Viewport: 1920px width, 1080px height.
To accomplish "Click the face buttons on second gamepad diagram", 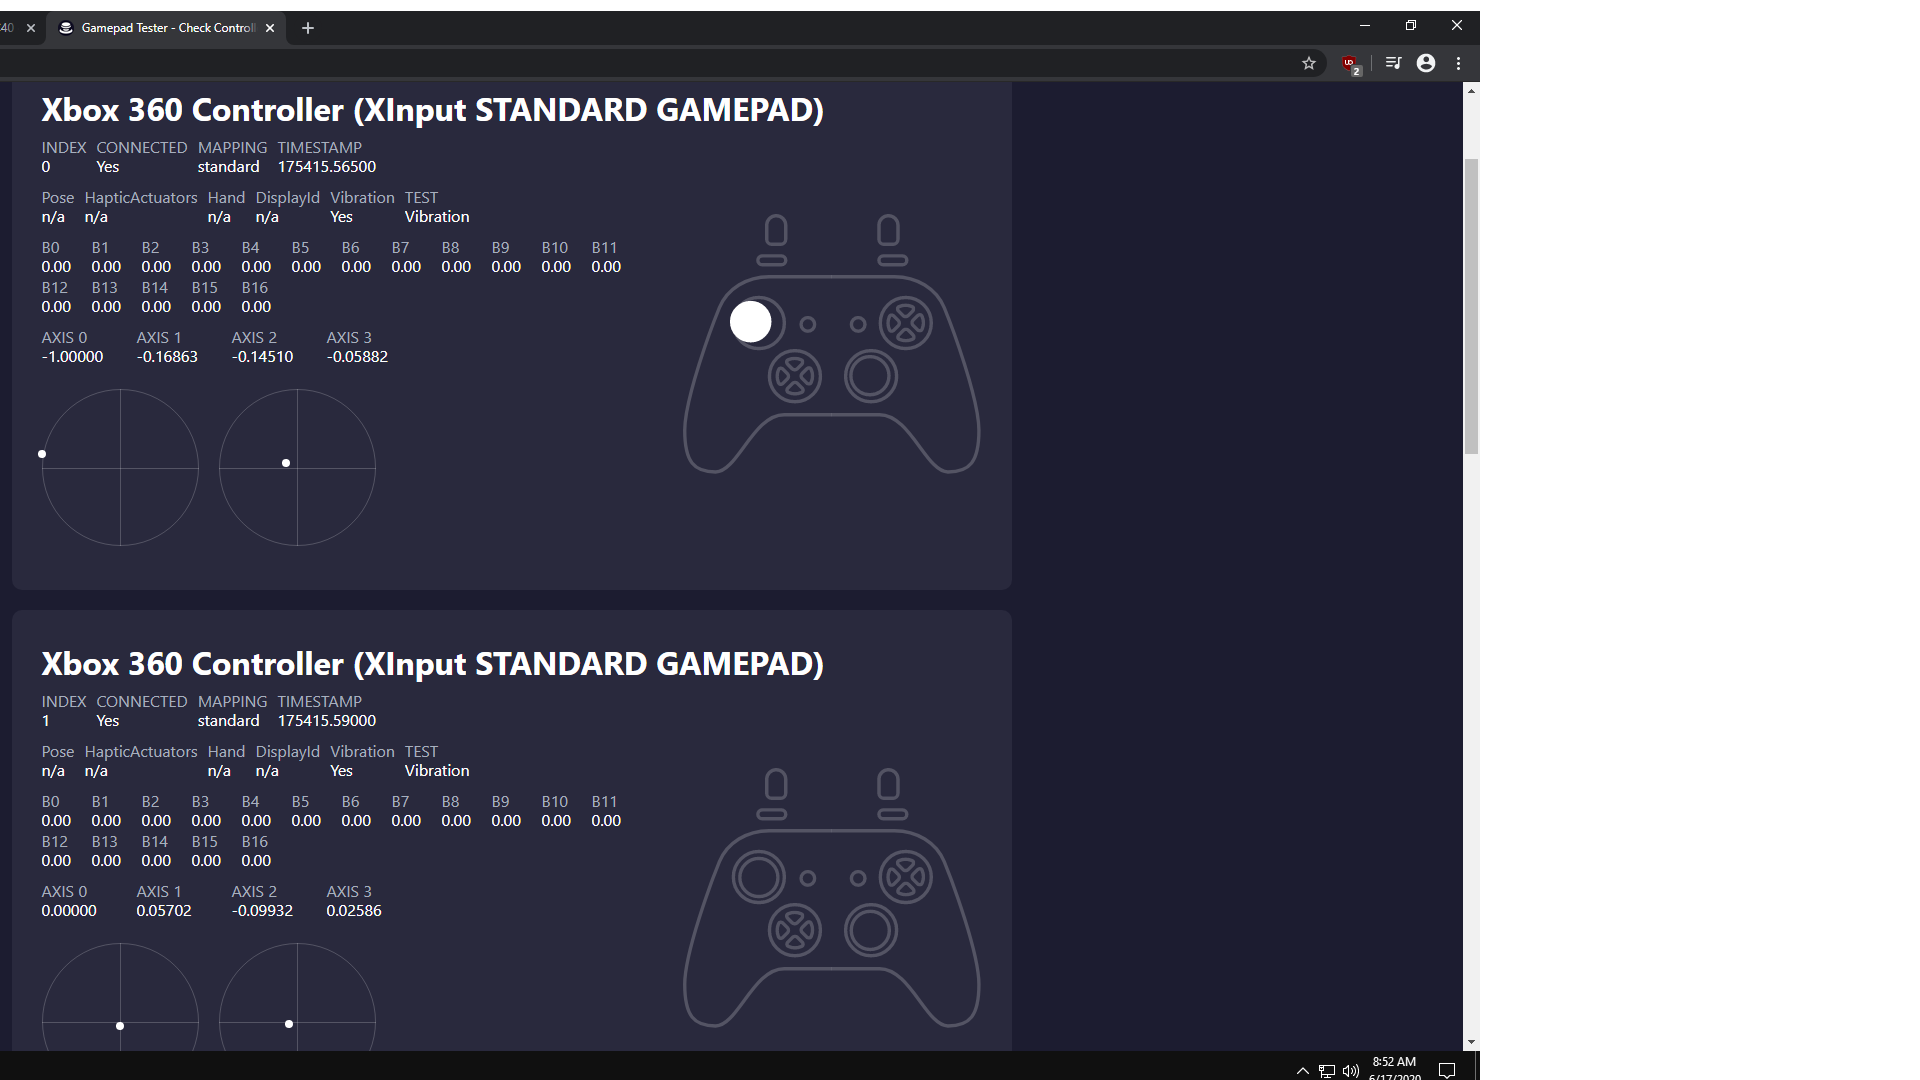I will pos(906,877).
